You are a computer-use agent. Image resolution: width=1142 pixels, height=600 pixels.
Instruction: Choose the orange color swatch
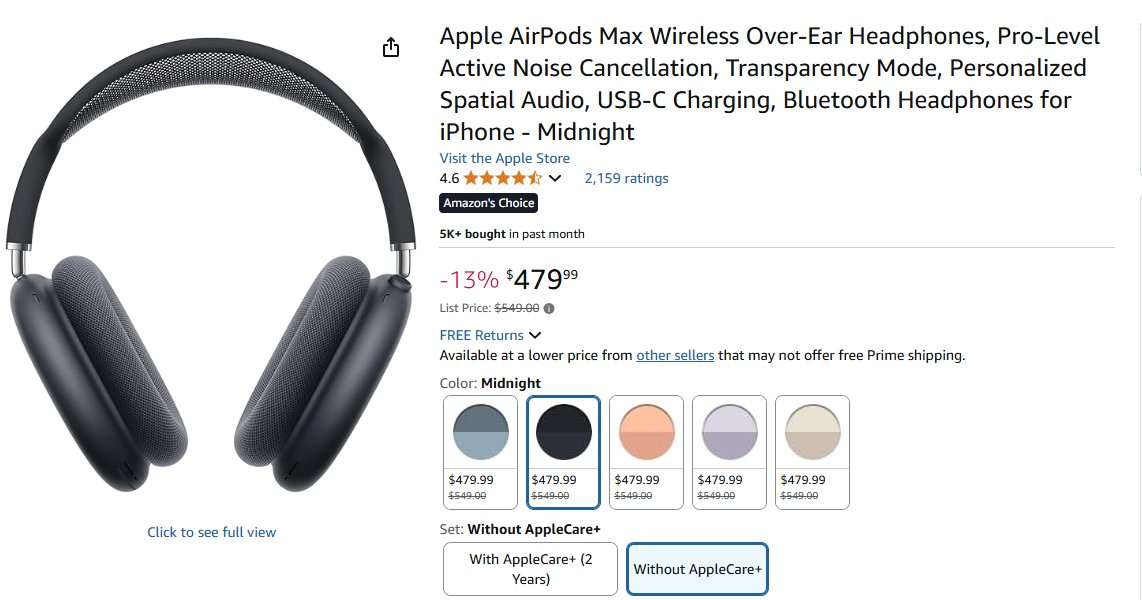(x=647, y=452)
